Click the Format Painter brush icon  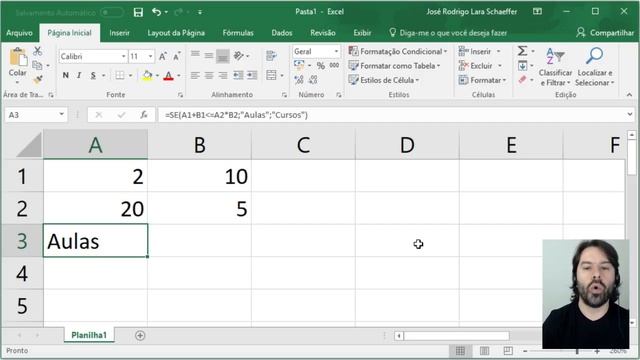38,79
